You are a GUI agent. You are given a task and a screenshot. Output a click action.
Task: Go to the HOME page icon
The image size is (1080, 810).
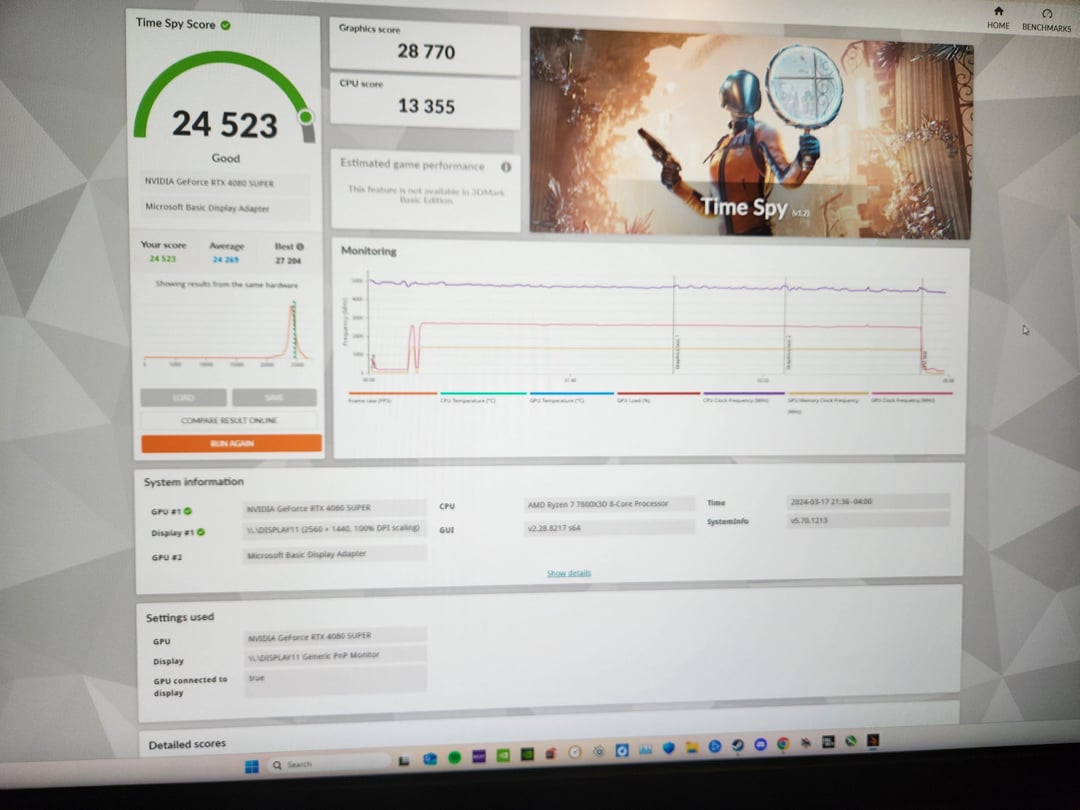pyautogui.click(x=998, y=12)
